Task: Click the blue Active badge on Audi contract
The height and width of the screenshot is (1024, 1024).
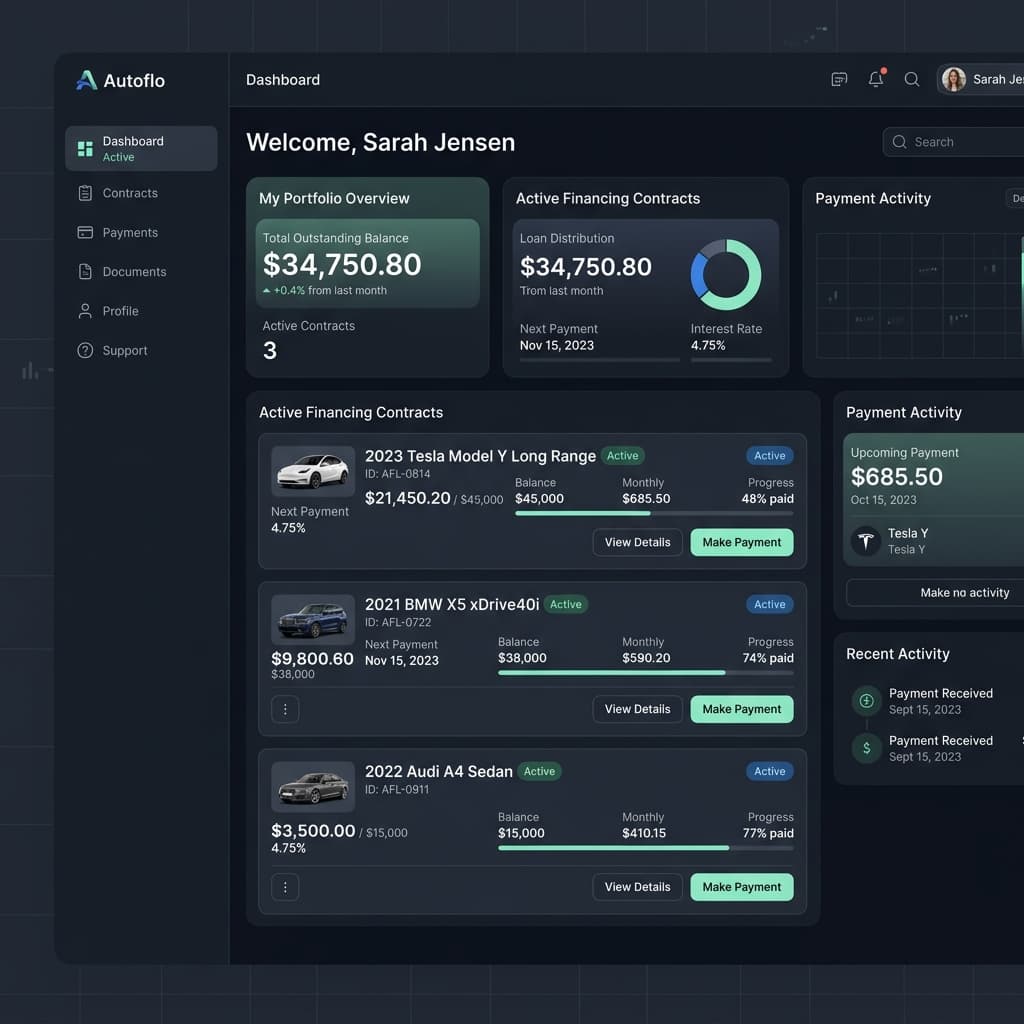Action: pyautogui.click(x=770, y=771)
